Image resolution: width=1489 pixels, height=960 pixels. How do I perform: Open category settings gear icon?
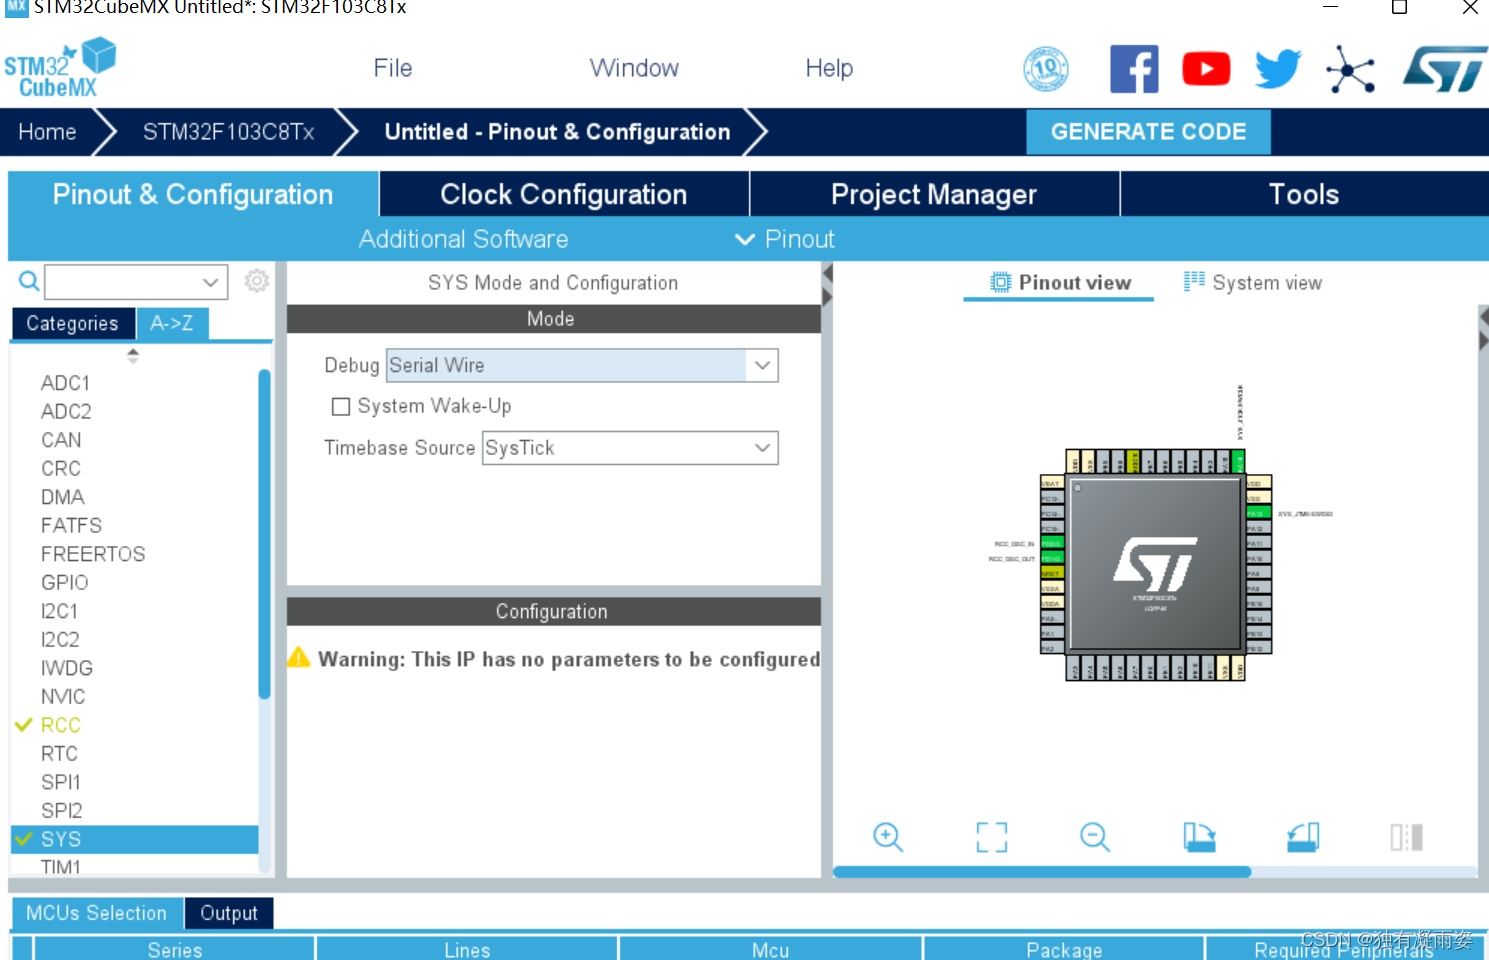(257, 281)
